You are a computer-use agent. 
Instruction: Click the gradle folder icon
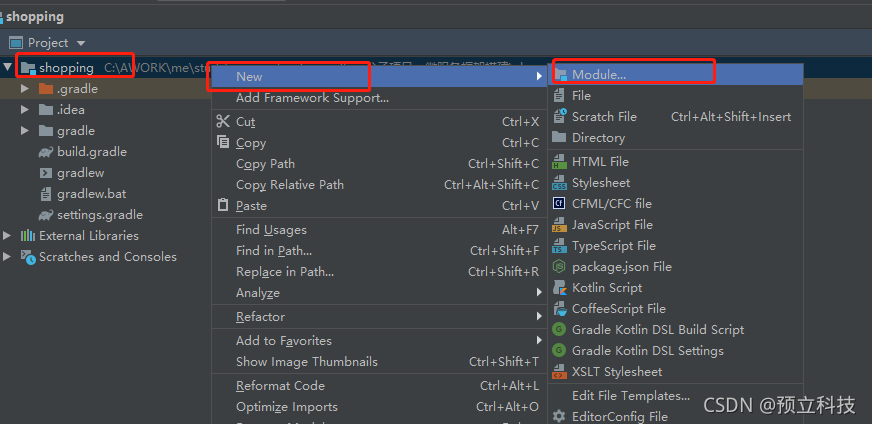click(x=46, y=131)
